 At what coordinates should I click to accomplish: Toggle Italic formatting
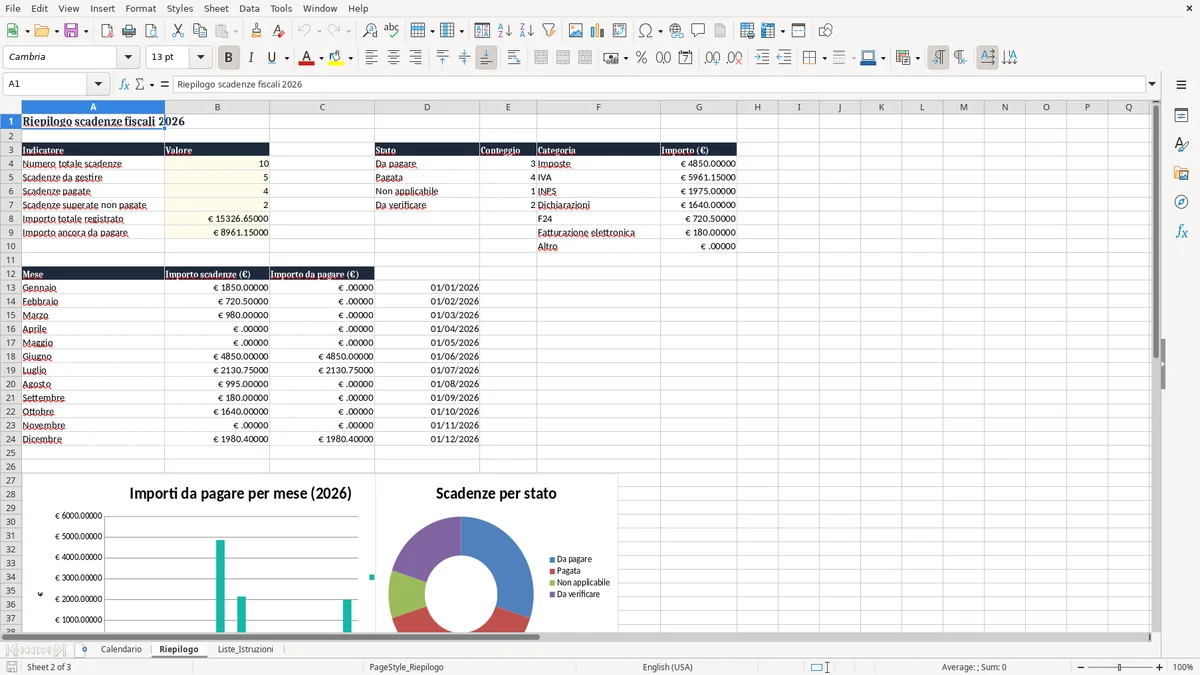(x=251, y=58)
